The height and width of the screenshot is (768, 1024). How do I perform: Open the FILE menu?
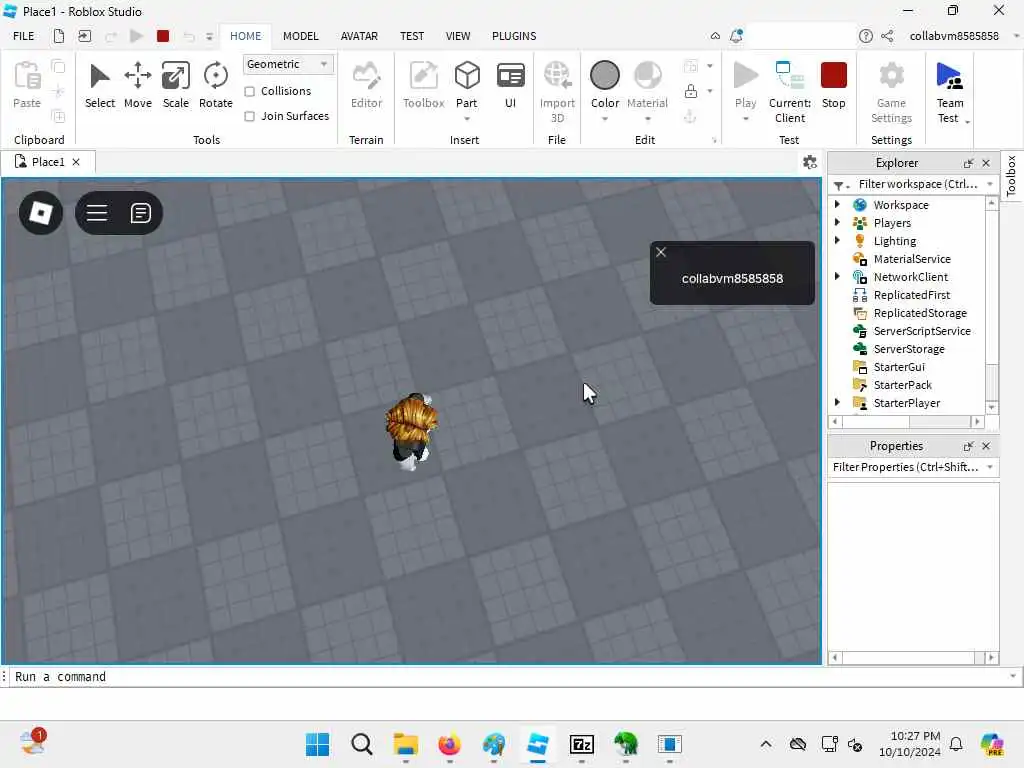point(24,36)
